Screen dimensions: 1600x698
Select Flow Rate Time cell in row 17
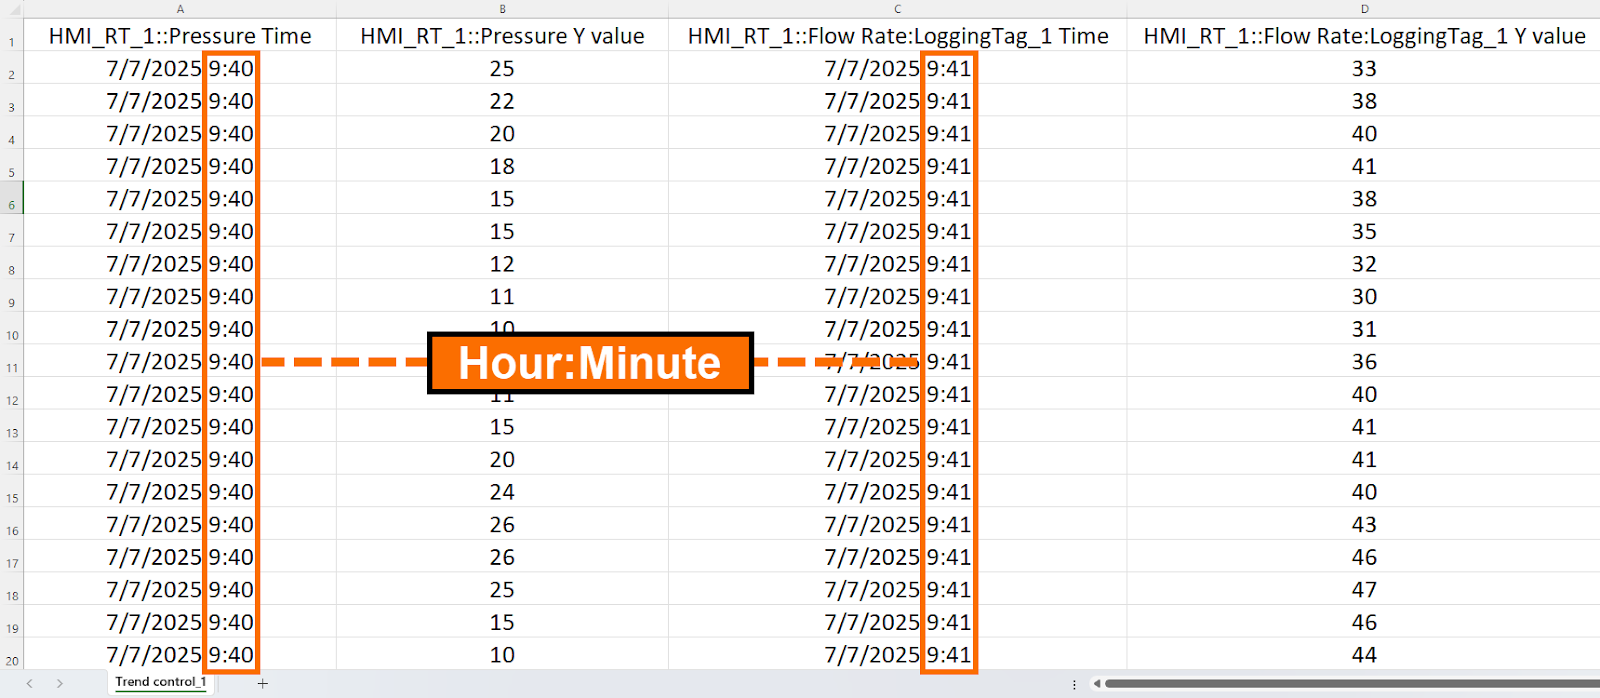(897, 557)
